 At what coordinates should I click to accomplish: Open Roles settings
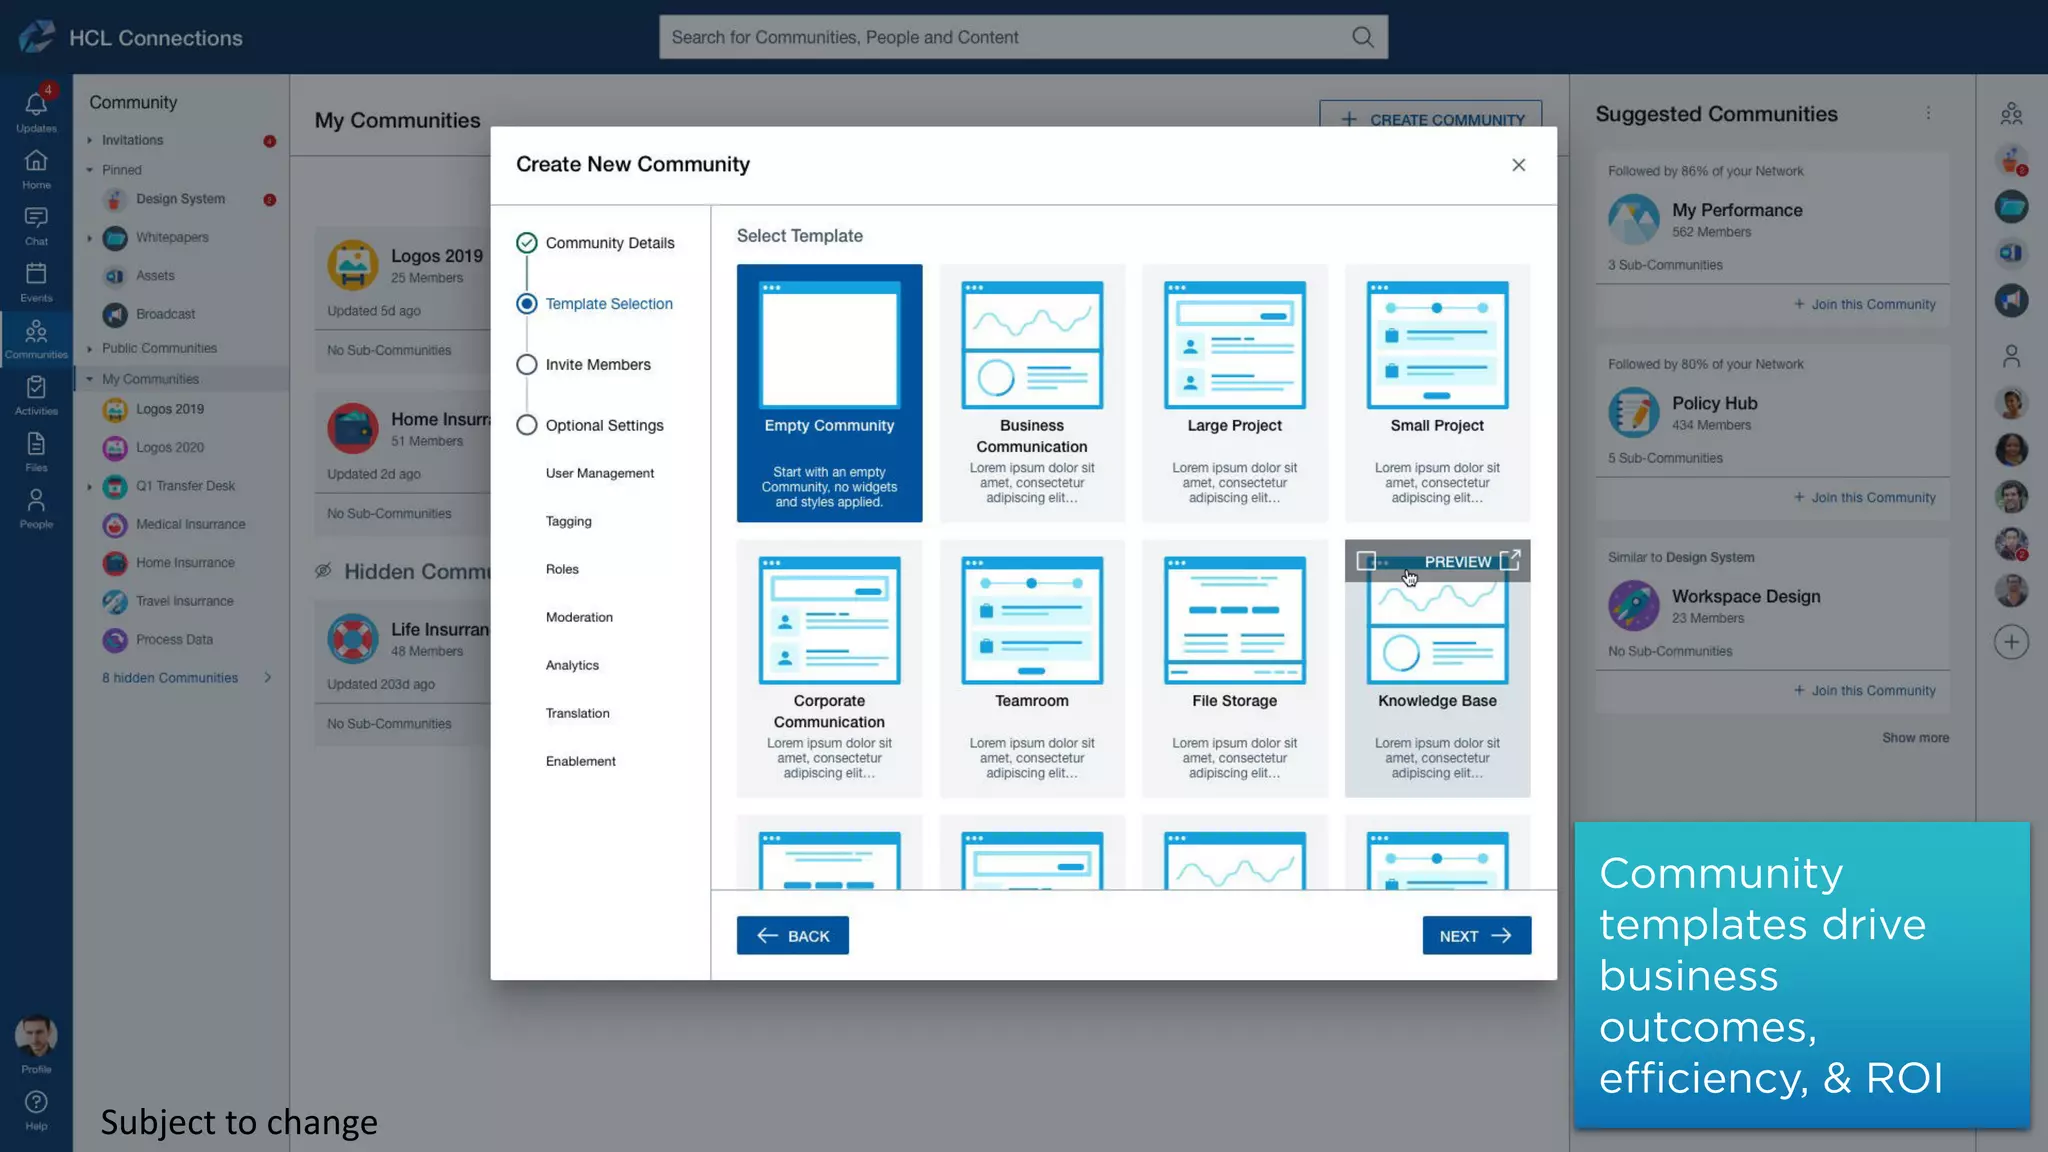point(562,569)
